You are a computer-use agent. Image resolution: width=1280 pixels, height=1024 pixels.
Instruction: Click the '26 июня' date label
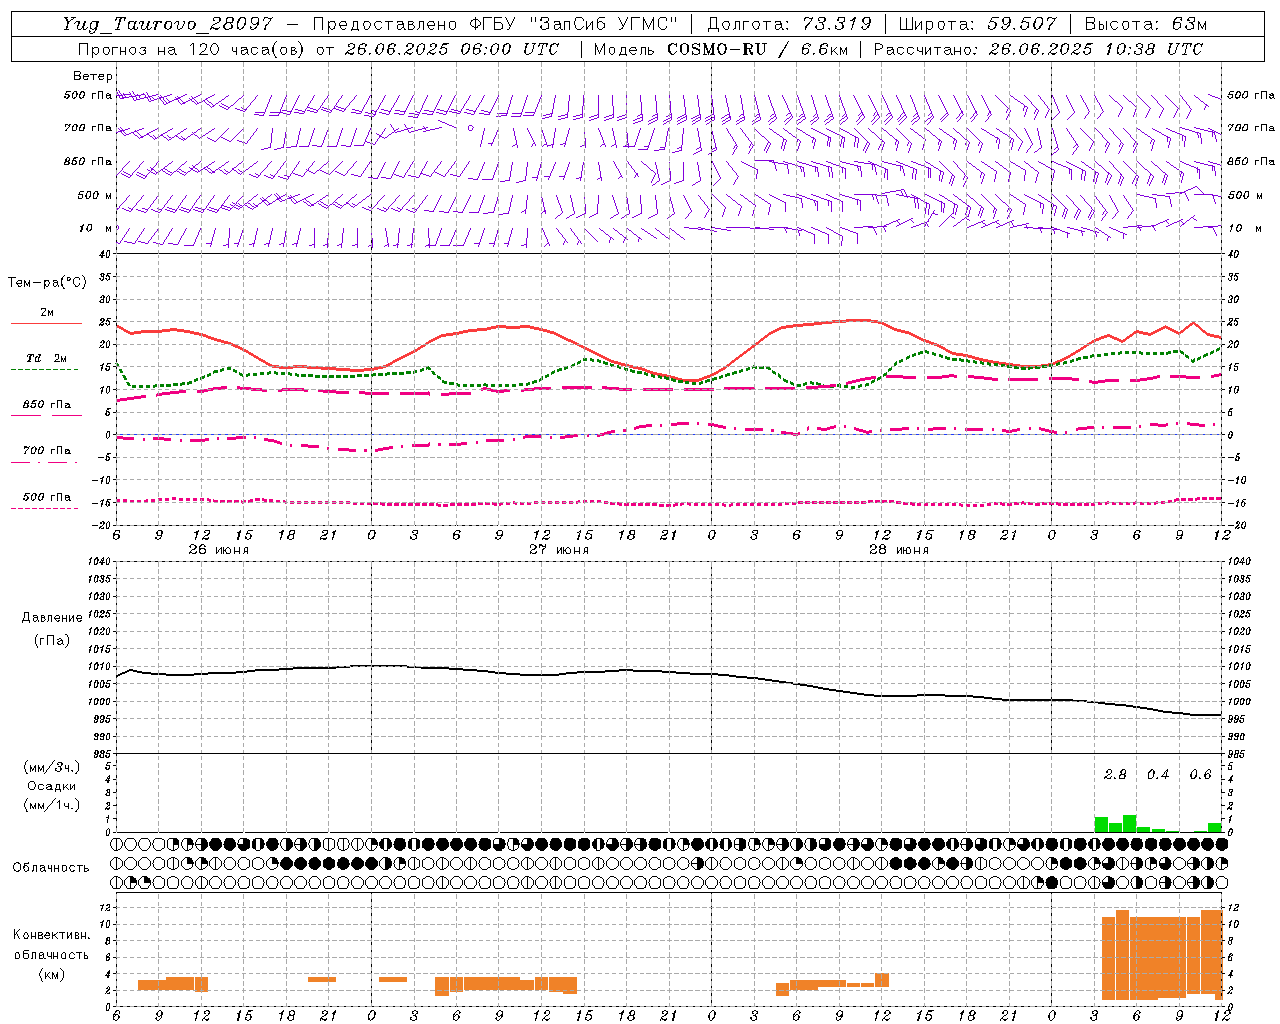click(219, 550)
